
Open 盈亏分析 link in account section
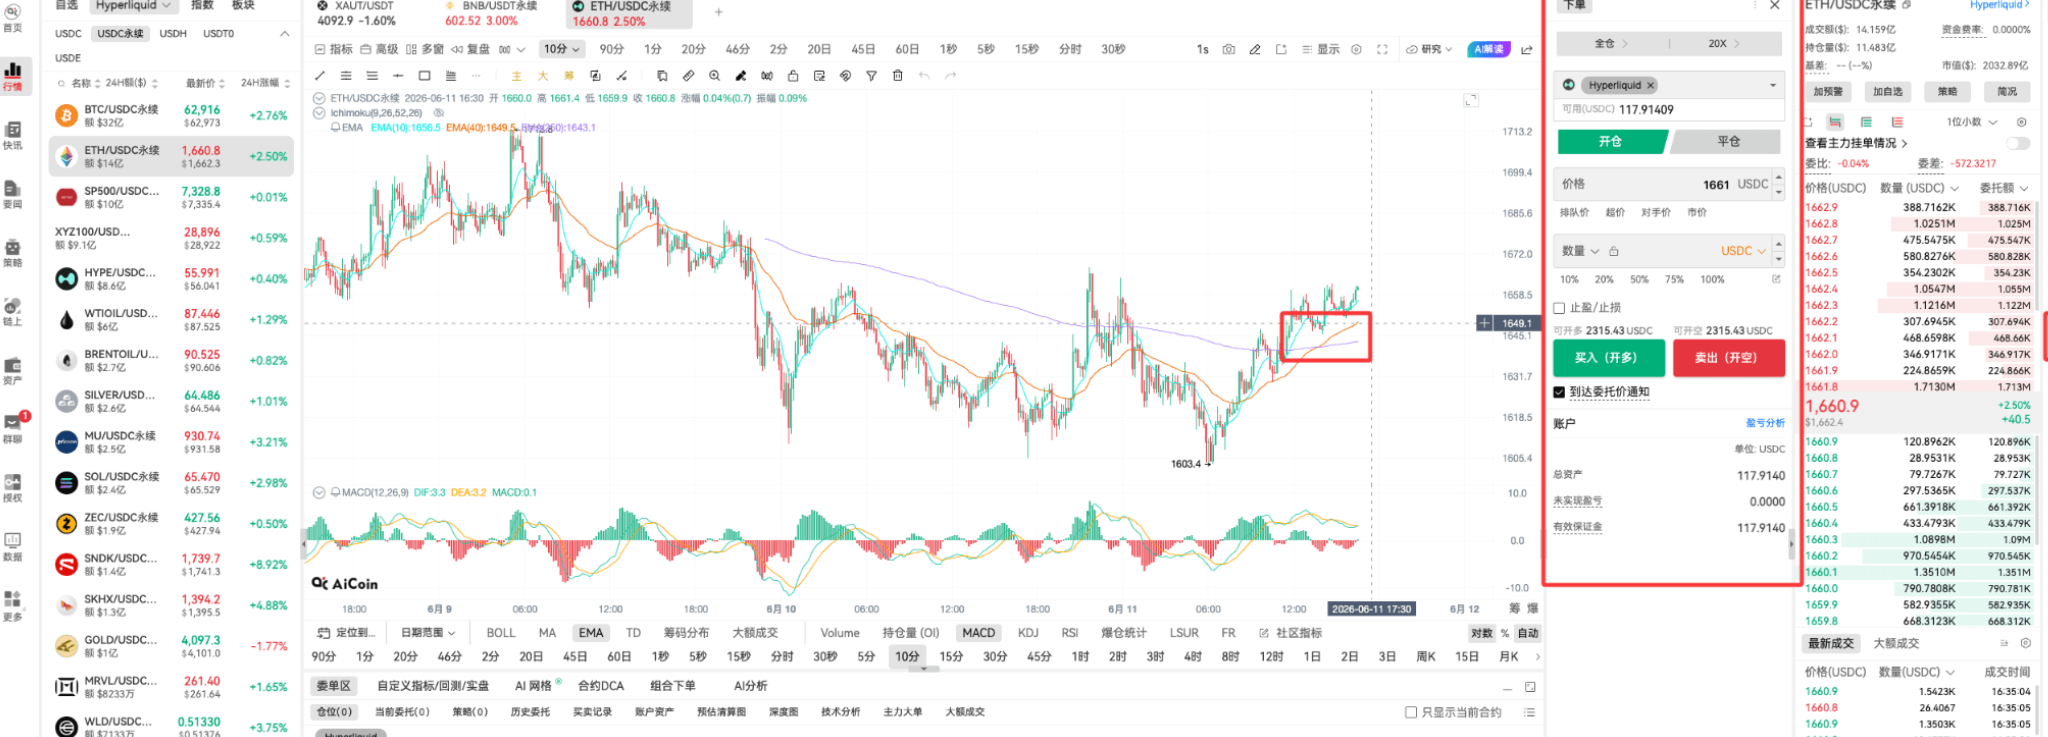click(1765, 423)
